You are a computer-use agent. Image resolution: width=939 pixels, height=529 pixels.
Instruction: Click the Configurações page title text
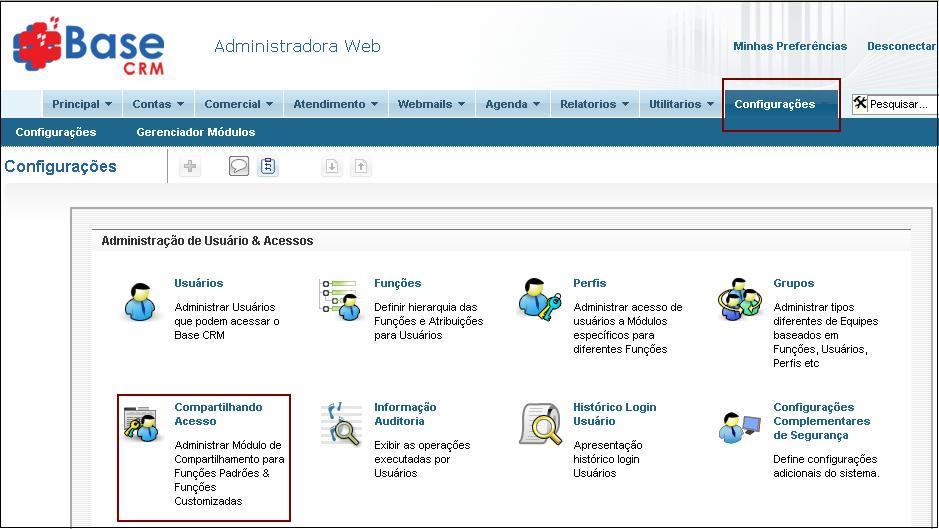pos(60,167)
